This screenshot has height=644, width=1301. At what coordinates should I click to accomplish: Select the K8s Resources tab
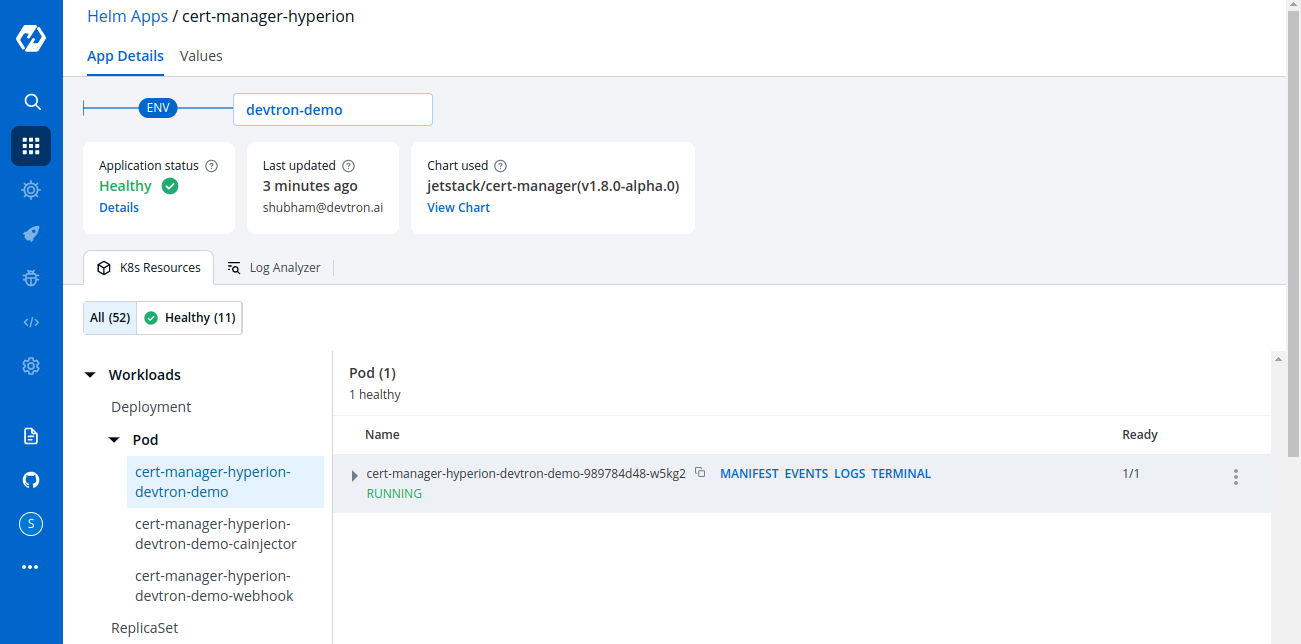click(148, 268)
